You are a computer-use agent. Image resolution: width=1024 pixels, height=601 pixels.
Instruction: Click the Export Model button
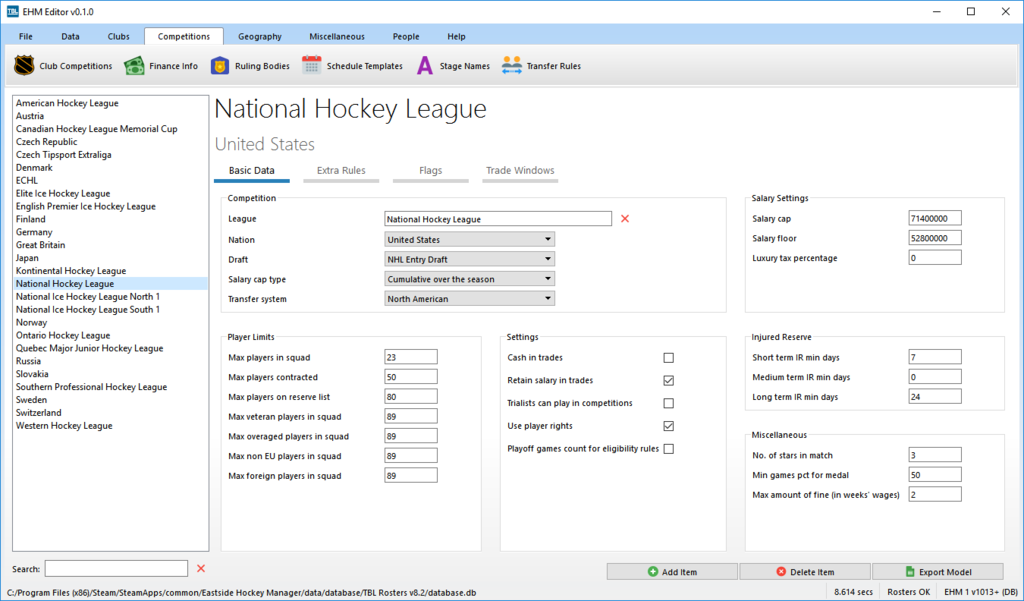coord(938,572)
